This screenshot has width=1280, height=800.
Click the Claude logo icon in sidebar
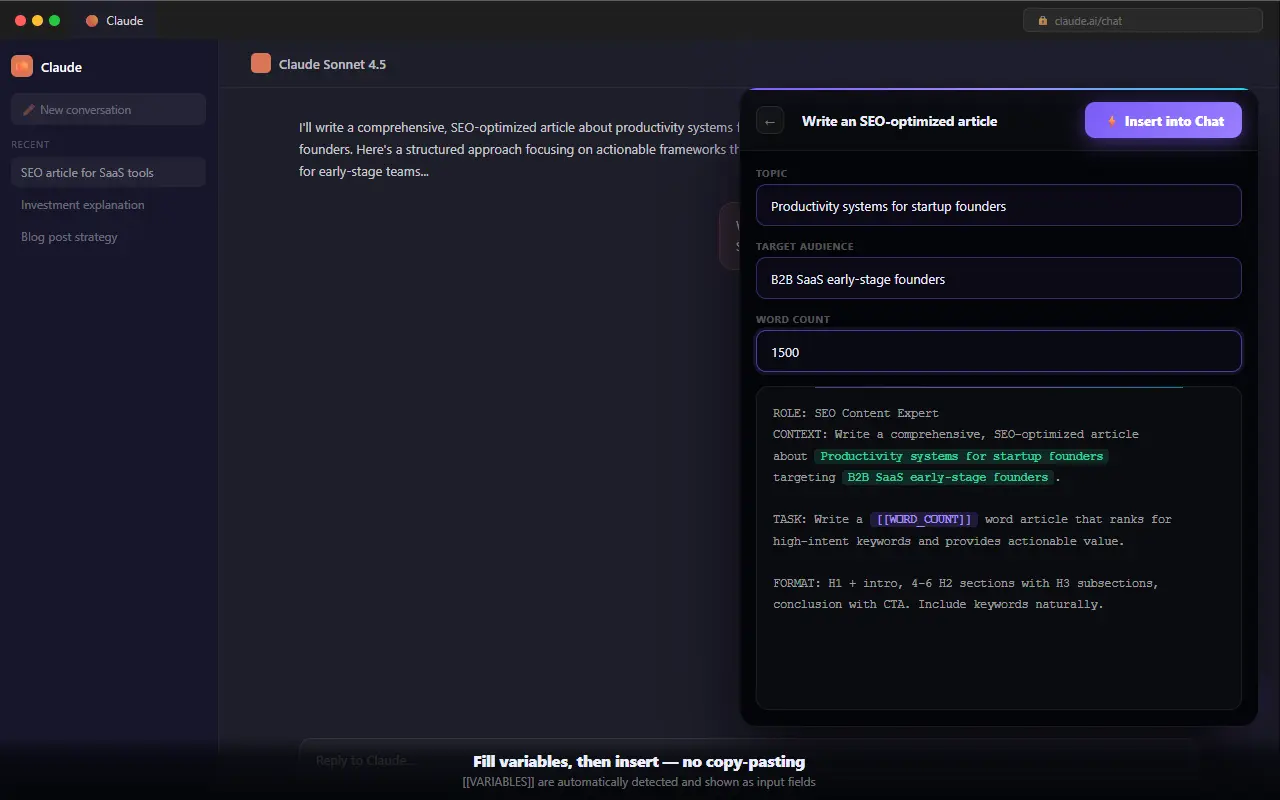[22, 66]
